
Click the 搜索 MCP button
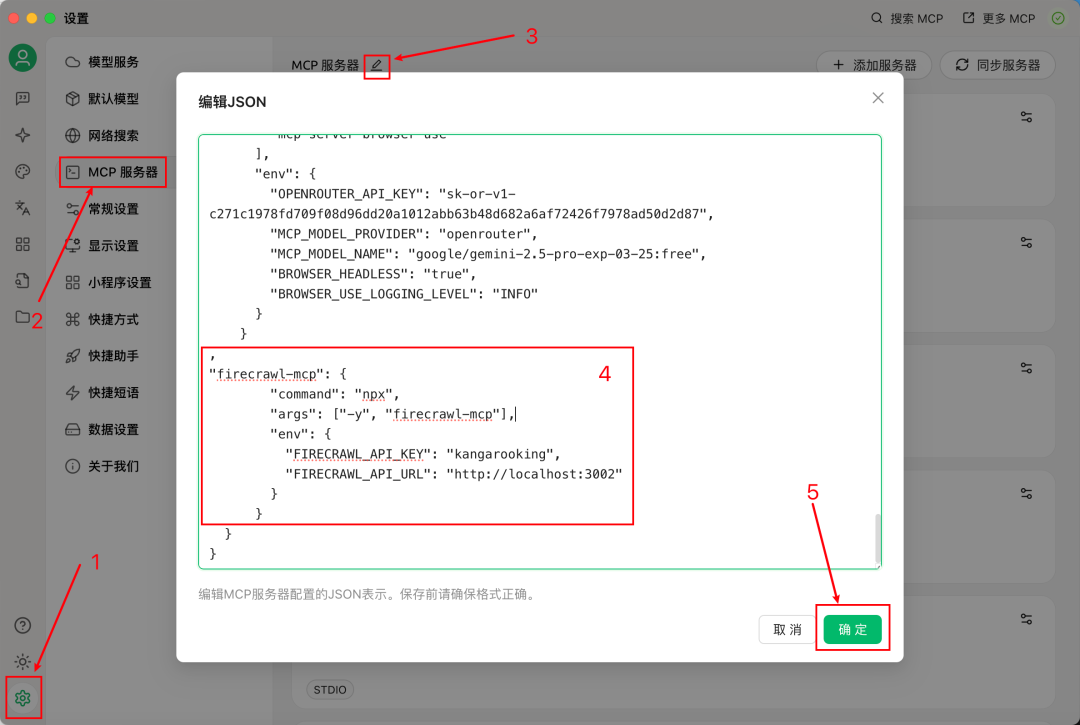tap(906, 19)
